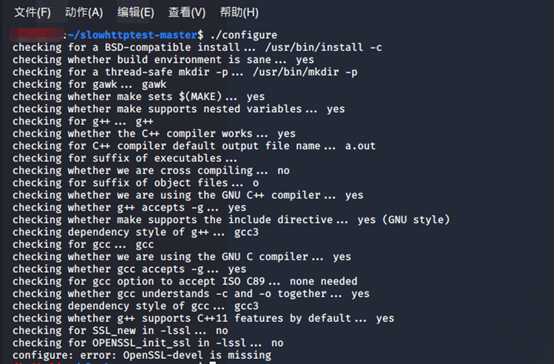Open the 查看(V) menu
The image size is (554, 364).
tap(187, 13)
